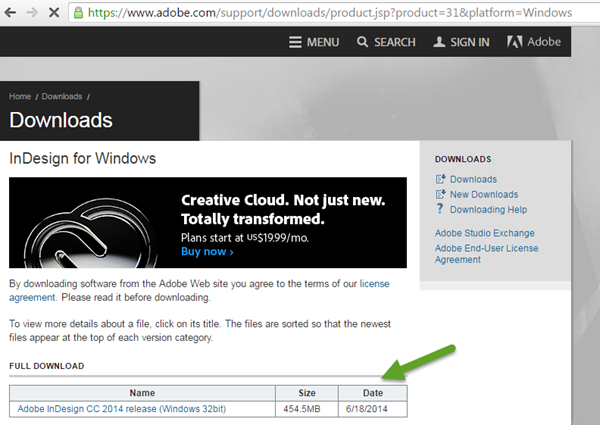600x425 pixels.
Task: Open the MENU label in header
Action: point(323,42)
